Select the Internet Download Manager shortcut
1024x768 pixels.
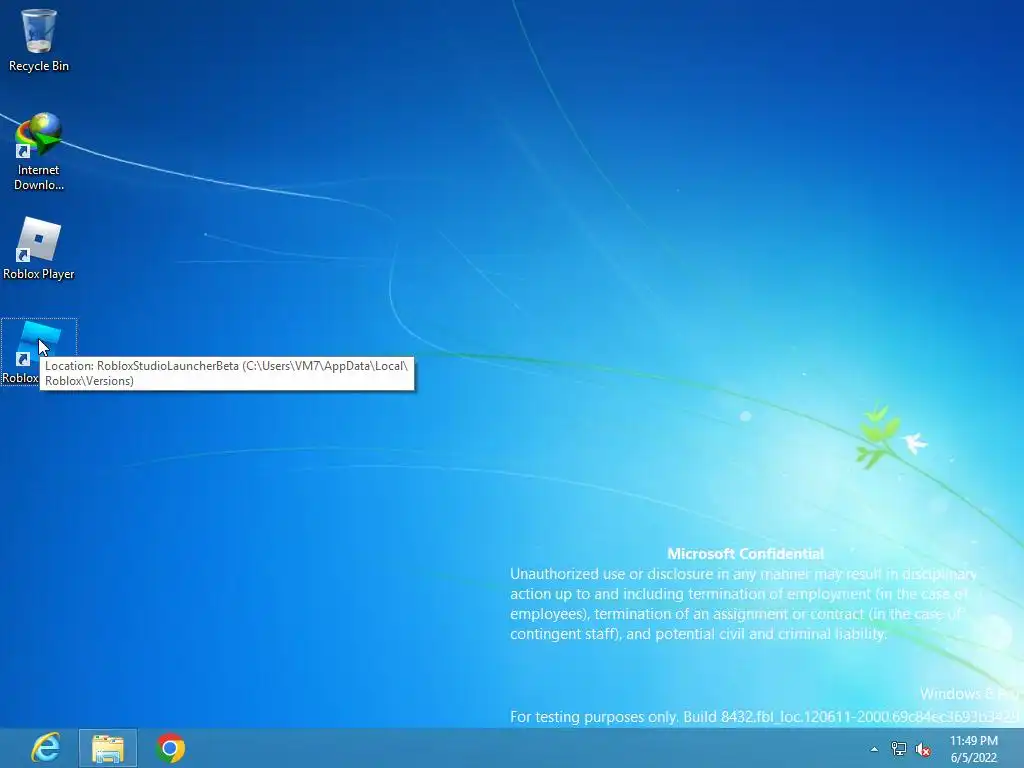click(x=39, y=152)
